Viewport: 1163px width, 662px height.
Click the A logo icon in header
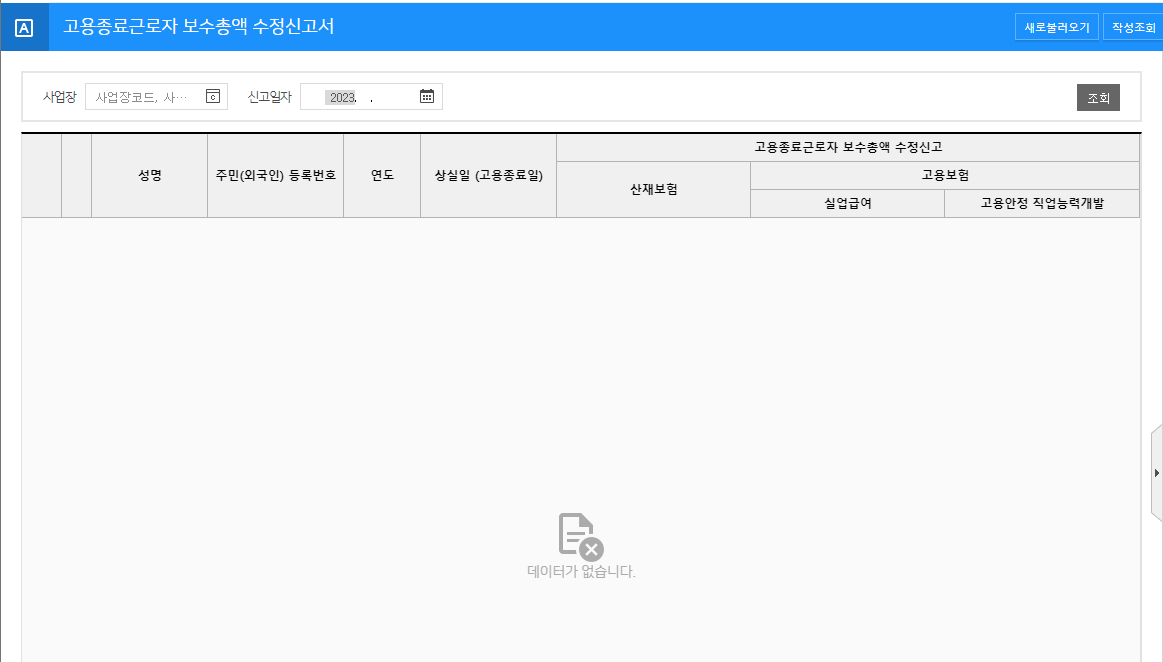(x=24, y=27)
